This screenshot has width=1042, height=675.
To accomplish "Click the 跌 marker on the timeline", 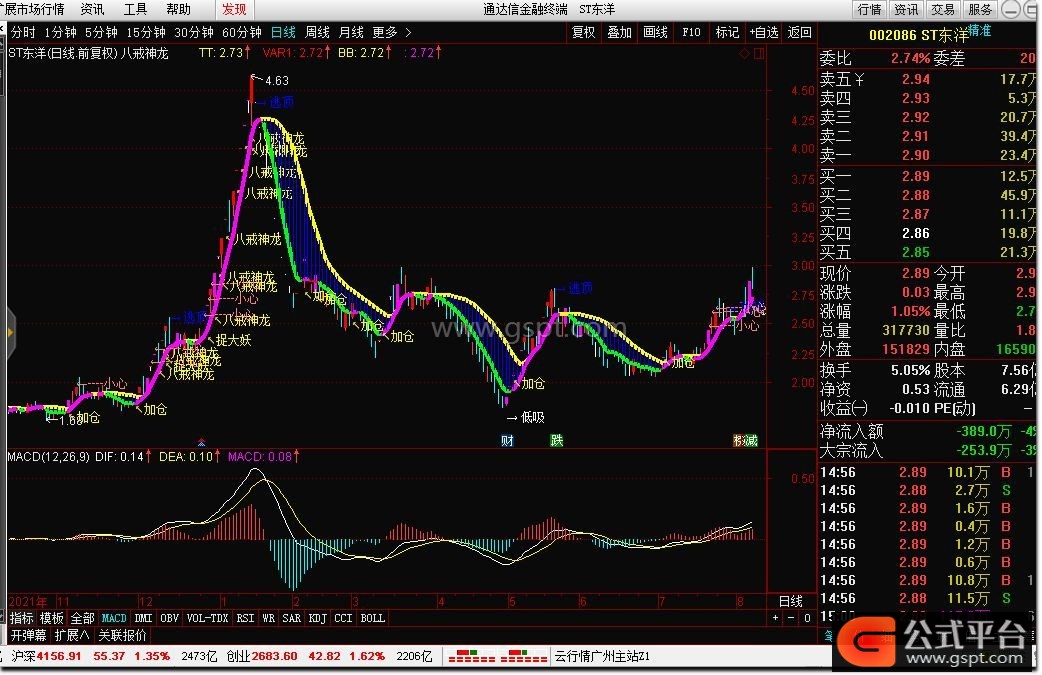I will (x=556, y=440).
